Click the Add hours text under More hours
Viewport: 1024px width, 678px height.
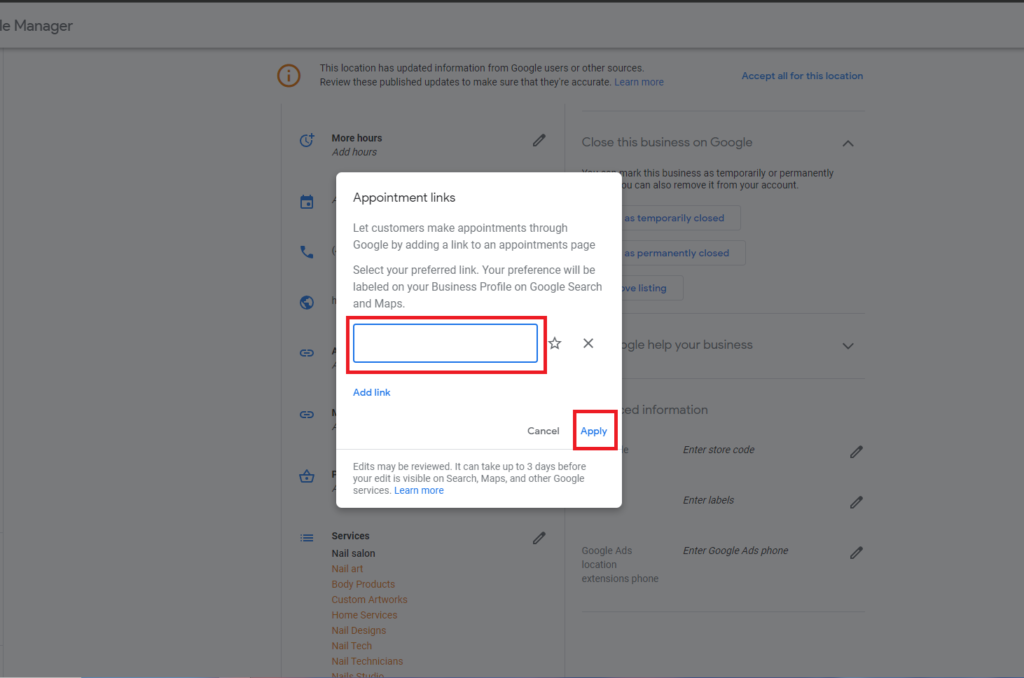[354, 152]
